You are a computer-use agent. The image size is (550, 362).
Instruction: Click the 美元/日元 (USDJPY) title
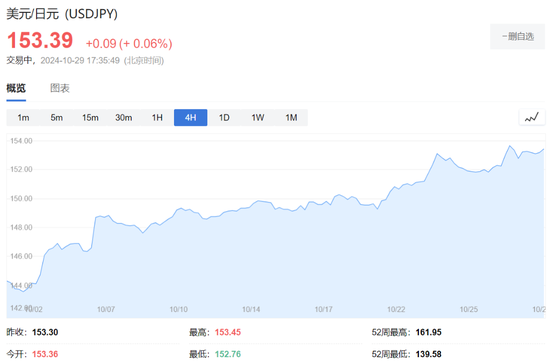point(62,14)
